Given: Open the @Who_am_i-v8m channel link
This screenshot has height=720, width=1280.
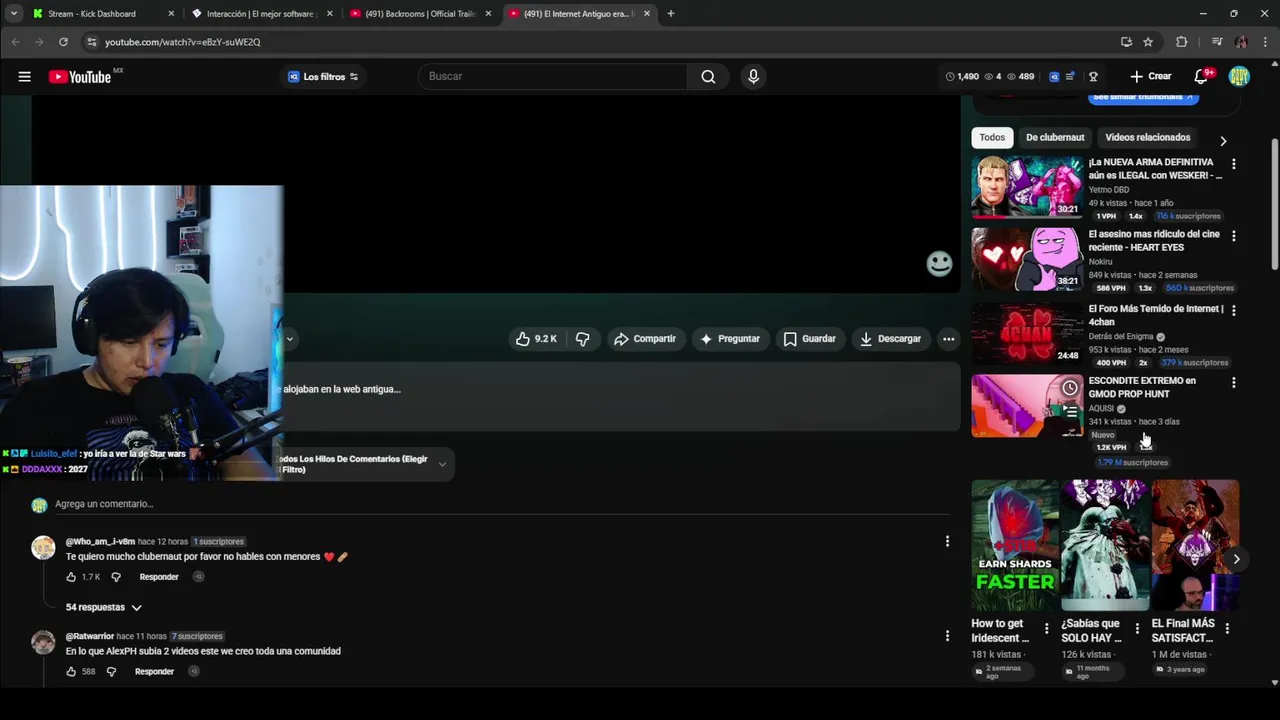Looking at the screenshot, I should (x=100, y=541).
